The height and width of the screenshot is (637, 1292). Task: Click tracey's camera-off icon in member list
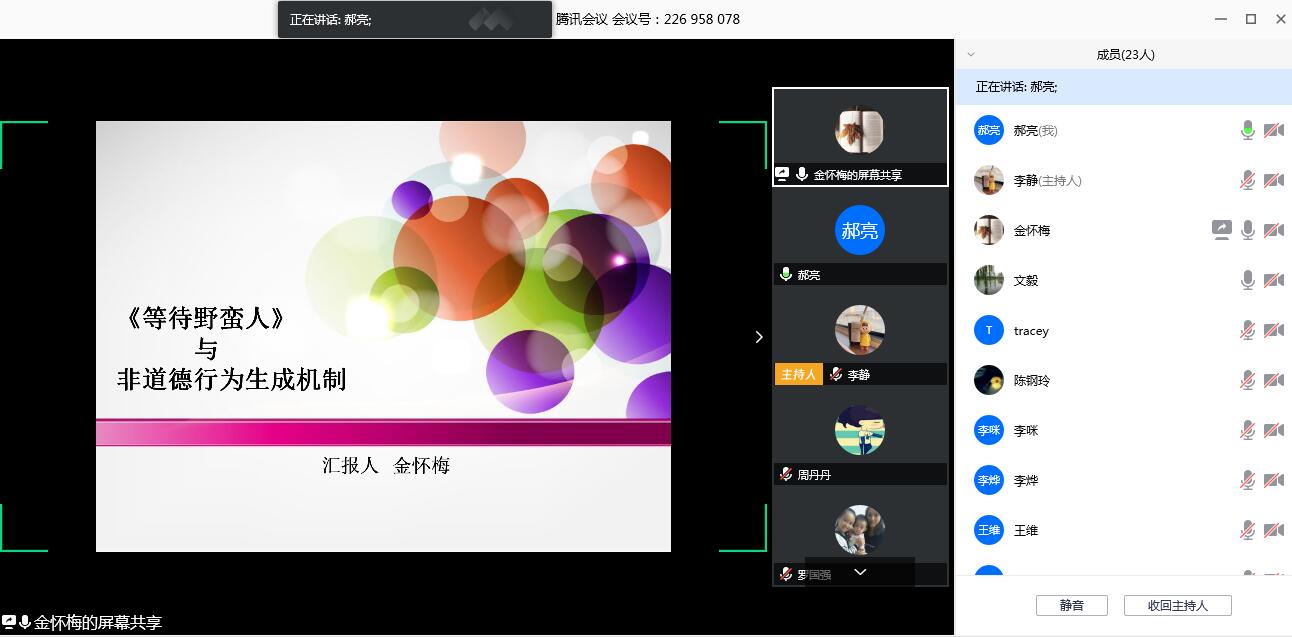click(1274, 330)
